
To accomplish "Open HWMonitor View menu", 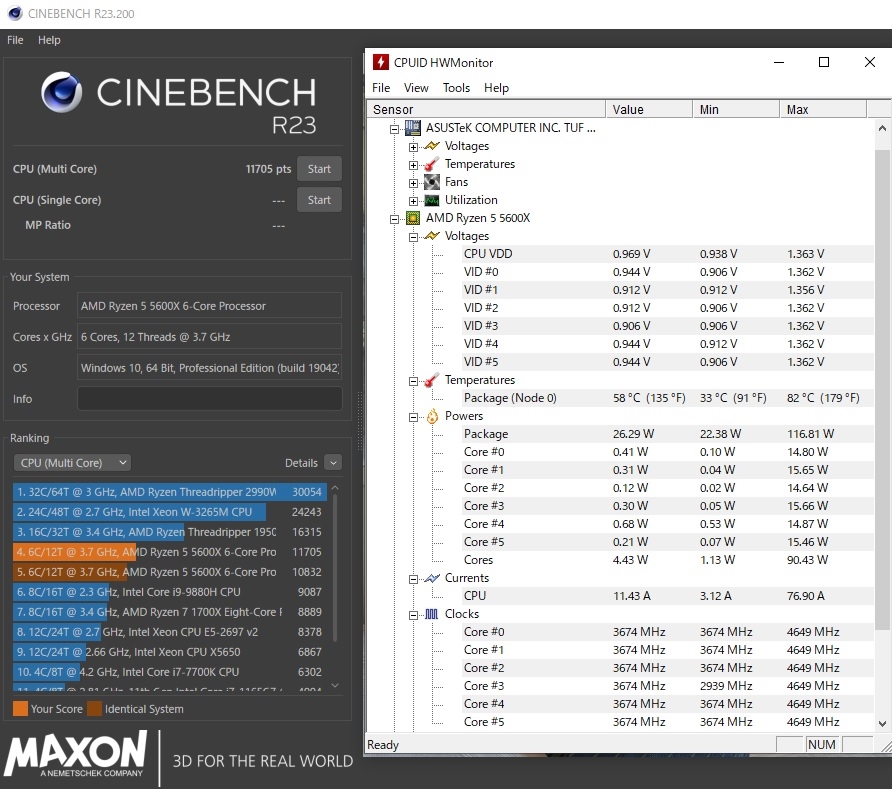I will pyautogui.click(x=416, y=88).
